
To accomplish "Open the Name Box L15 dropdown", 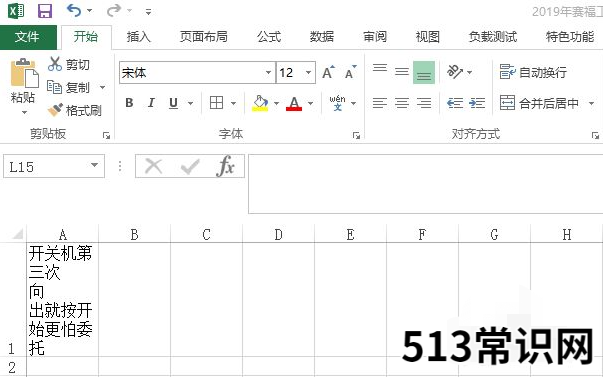I will [94, 165].
